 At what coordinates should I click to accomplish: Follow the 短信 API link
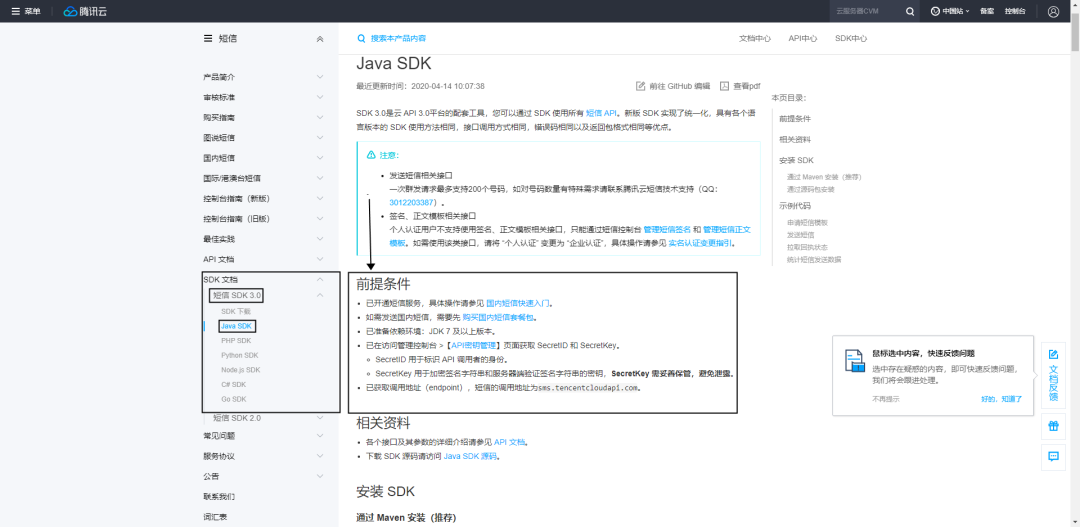coord(602,112)
